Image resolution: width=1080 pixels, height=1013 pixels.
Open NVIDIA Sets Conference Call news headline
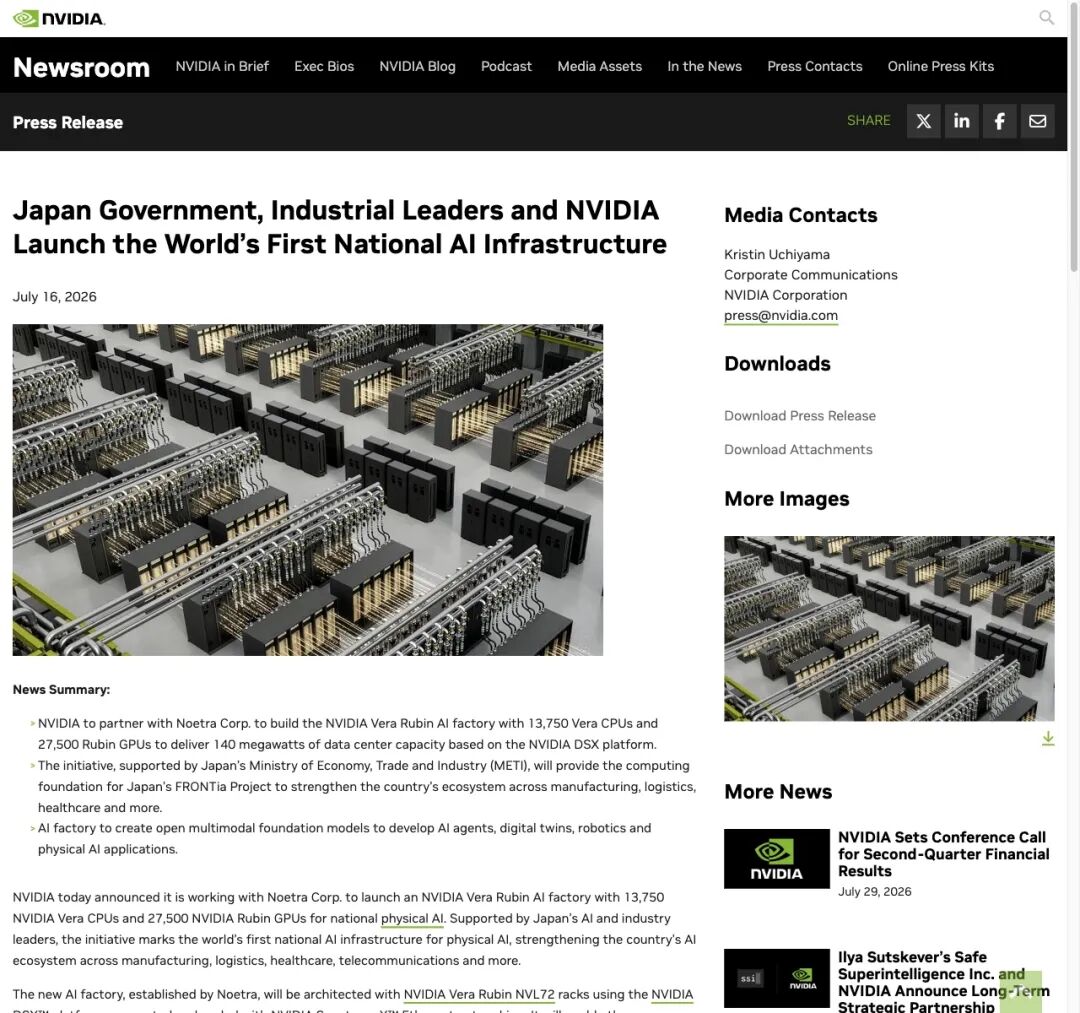coord(943,854)
